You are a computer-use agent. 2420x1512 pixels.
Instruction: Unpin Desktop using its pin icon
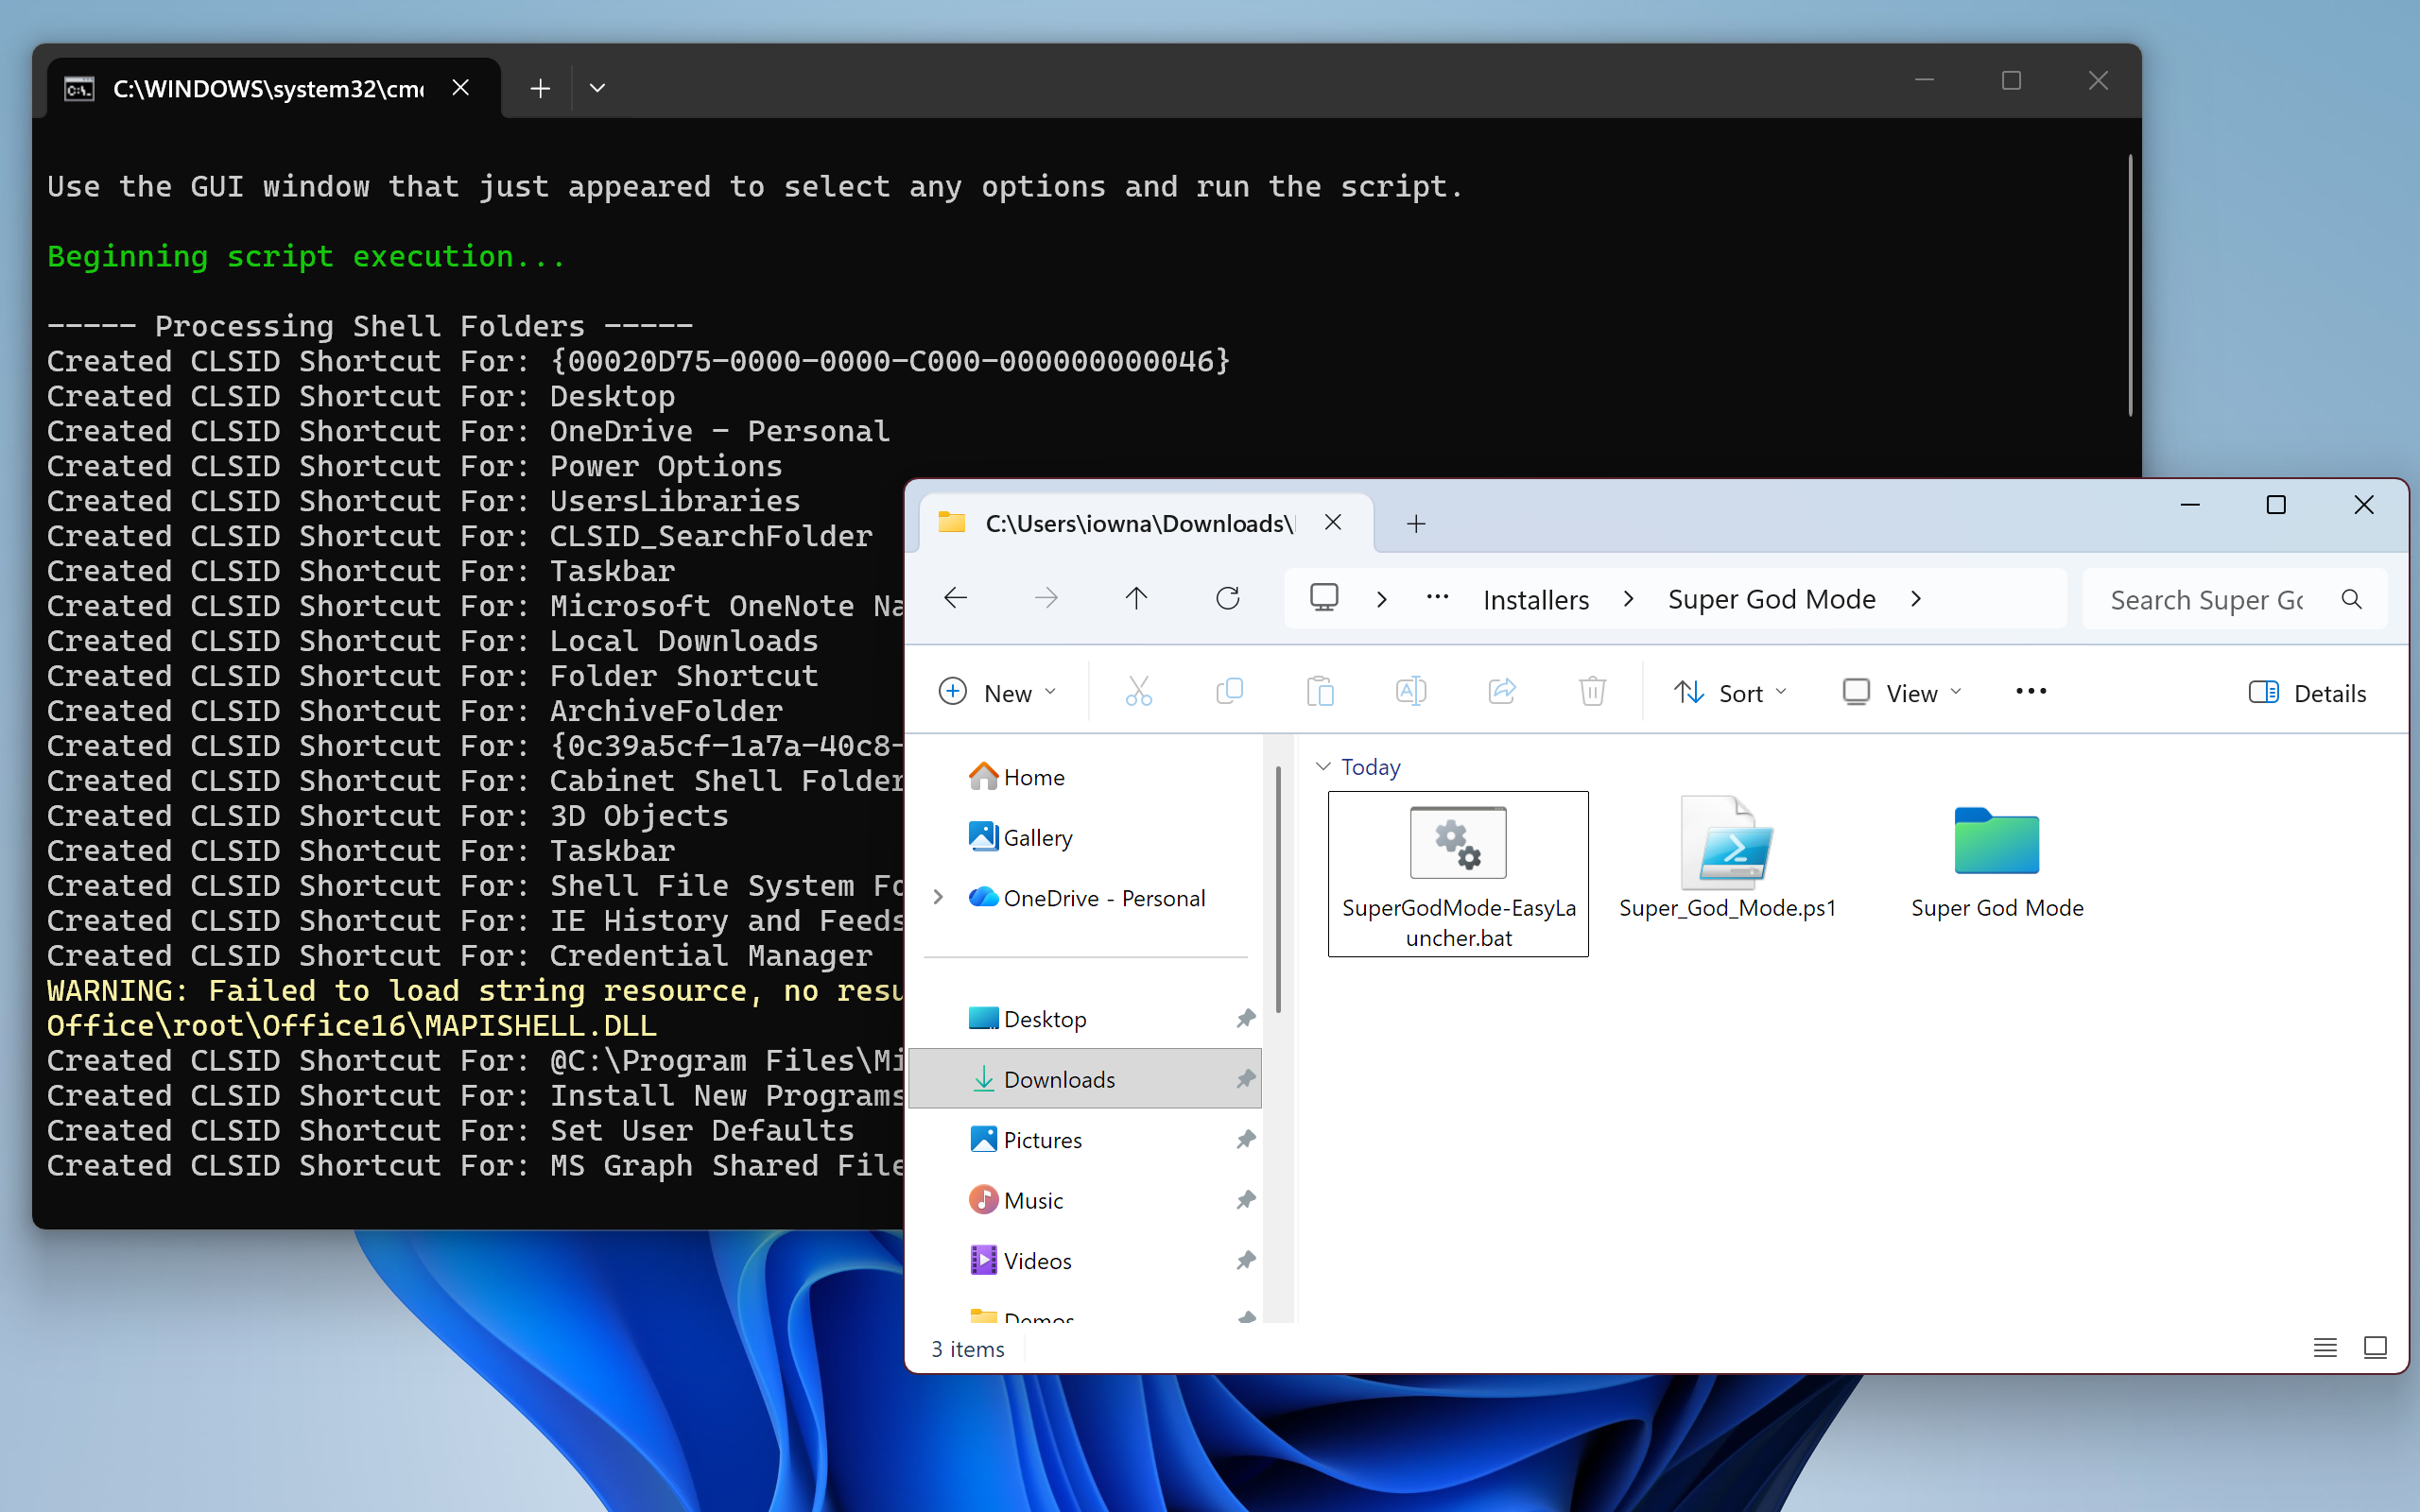[1245, 1019]
